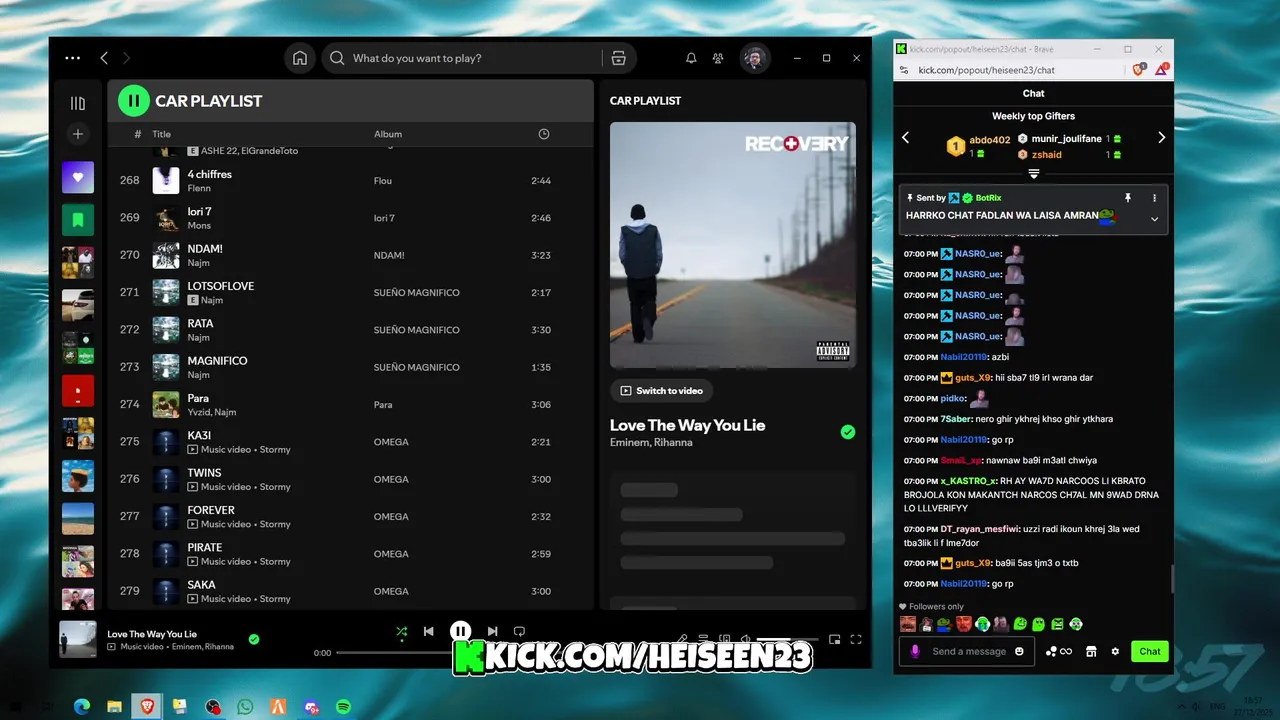Sort by the Title column header
This screenshot has height=720, width=1280.
tap(161, 134)
